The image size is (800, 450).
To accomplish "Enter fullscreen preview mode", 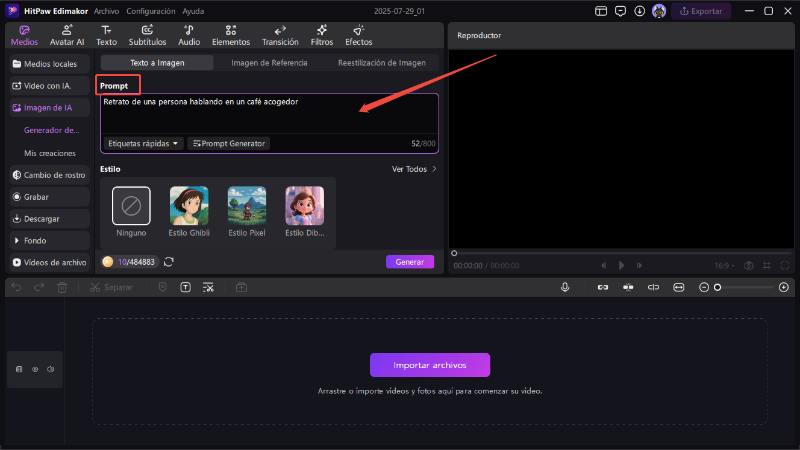I will (785, 265).
